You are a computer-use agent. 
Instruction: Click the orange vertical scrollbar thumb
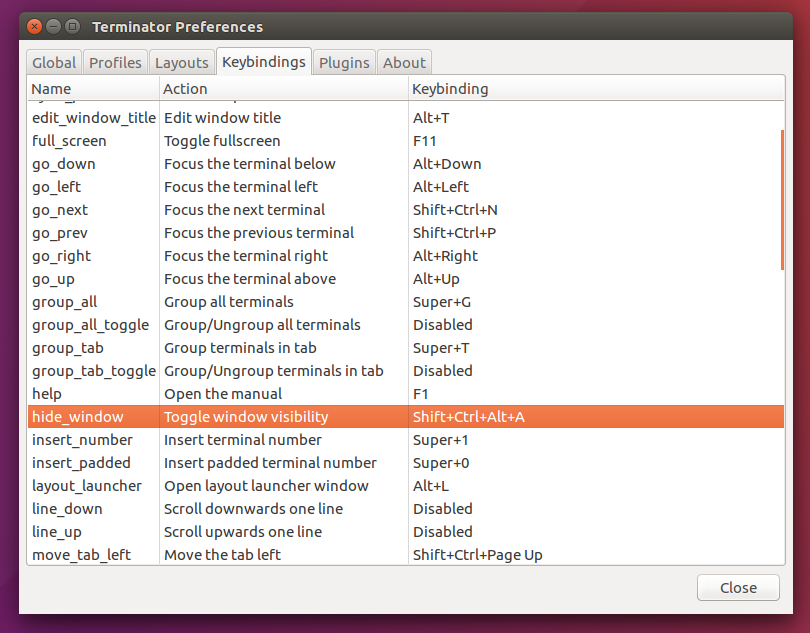[782, 199]
